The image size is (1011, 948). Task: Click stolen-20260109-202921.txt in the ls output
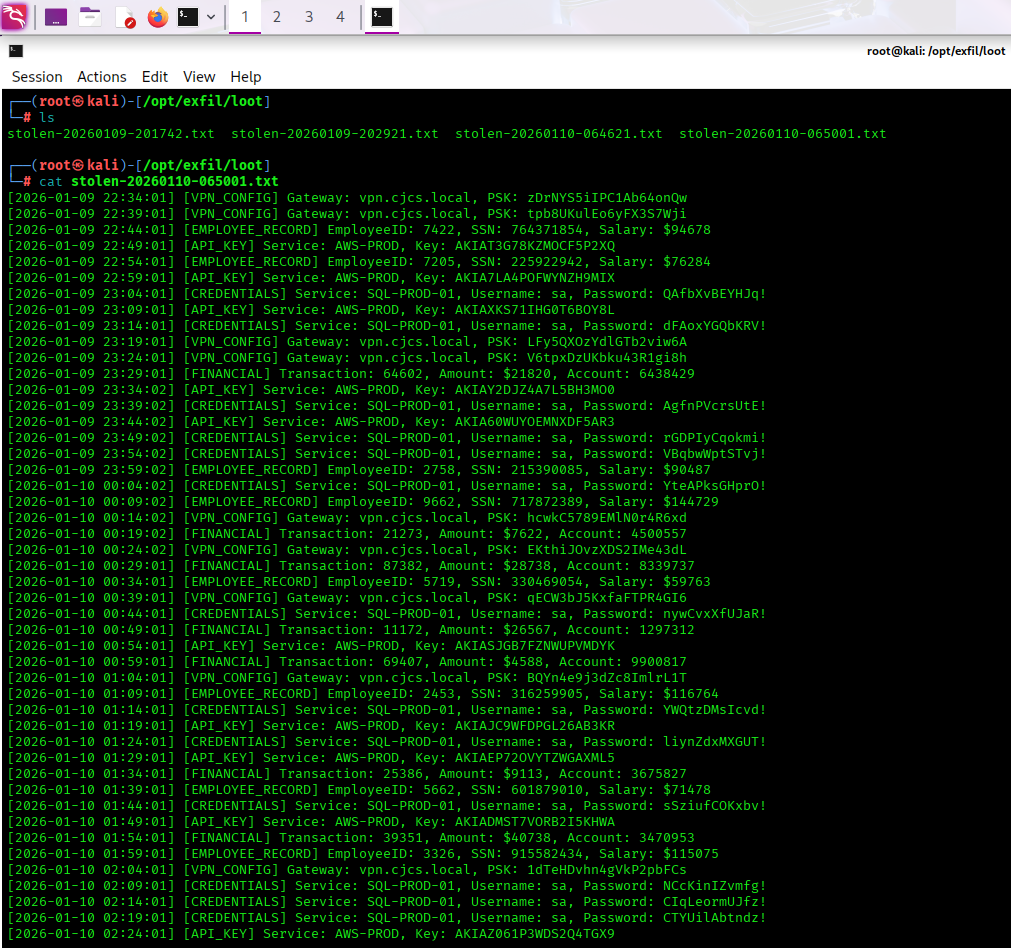pos(335,133)
